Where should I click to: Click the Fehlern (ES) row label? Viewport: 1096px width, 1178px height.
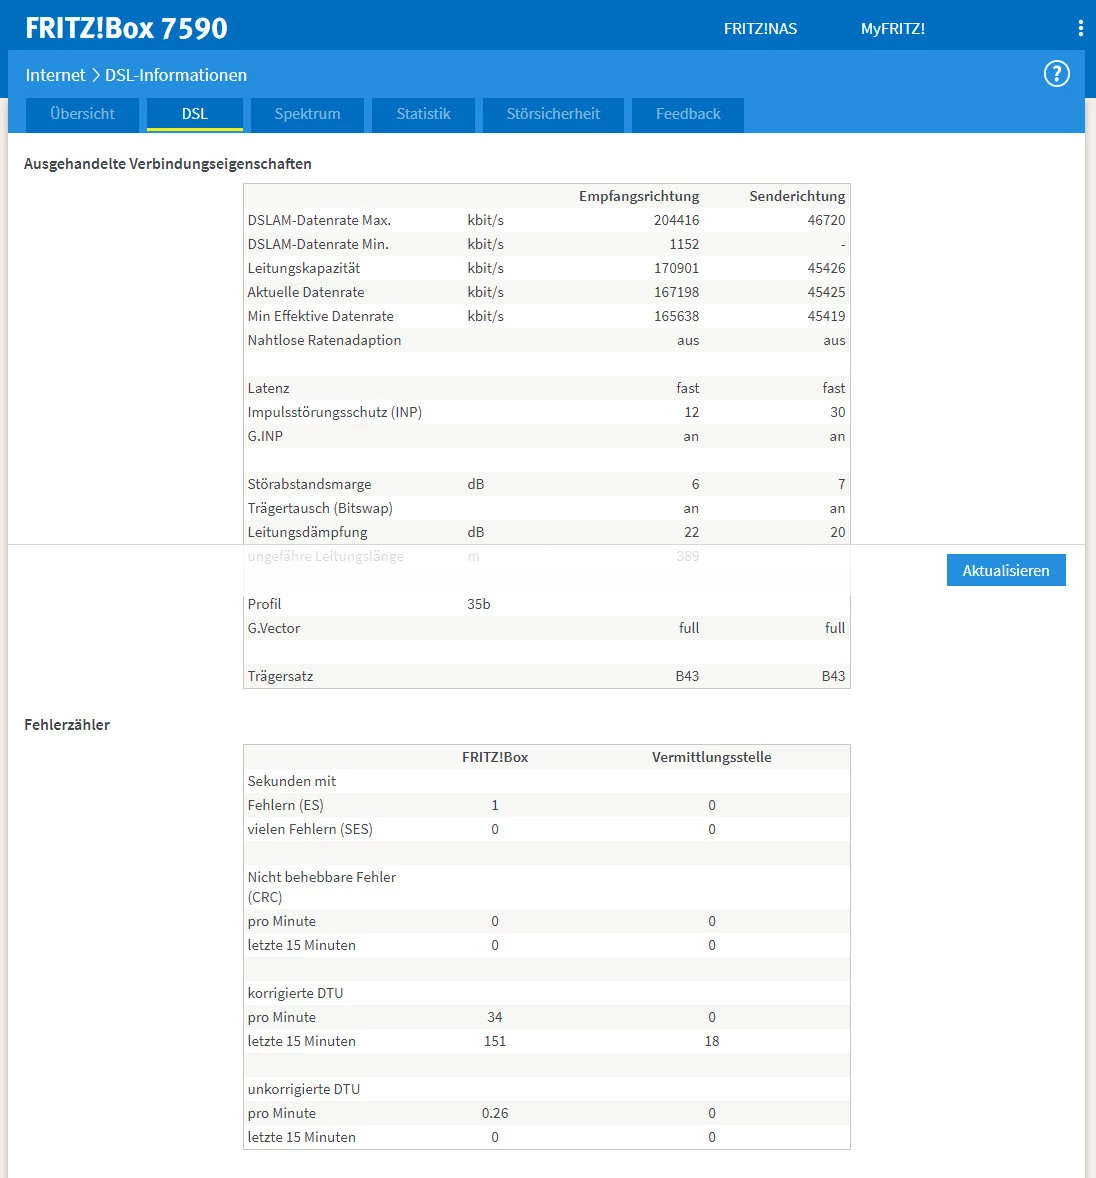pyautogui.click(x=285, y=805)
